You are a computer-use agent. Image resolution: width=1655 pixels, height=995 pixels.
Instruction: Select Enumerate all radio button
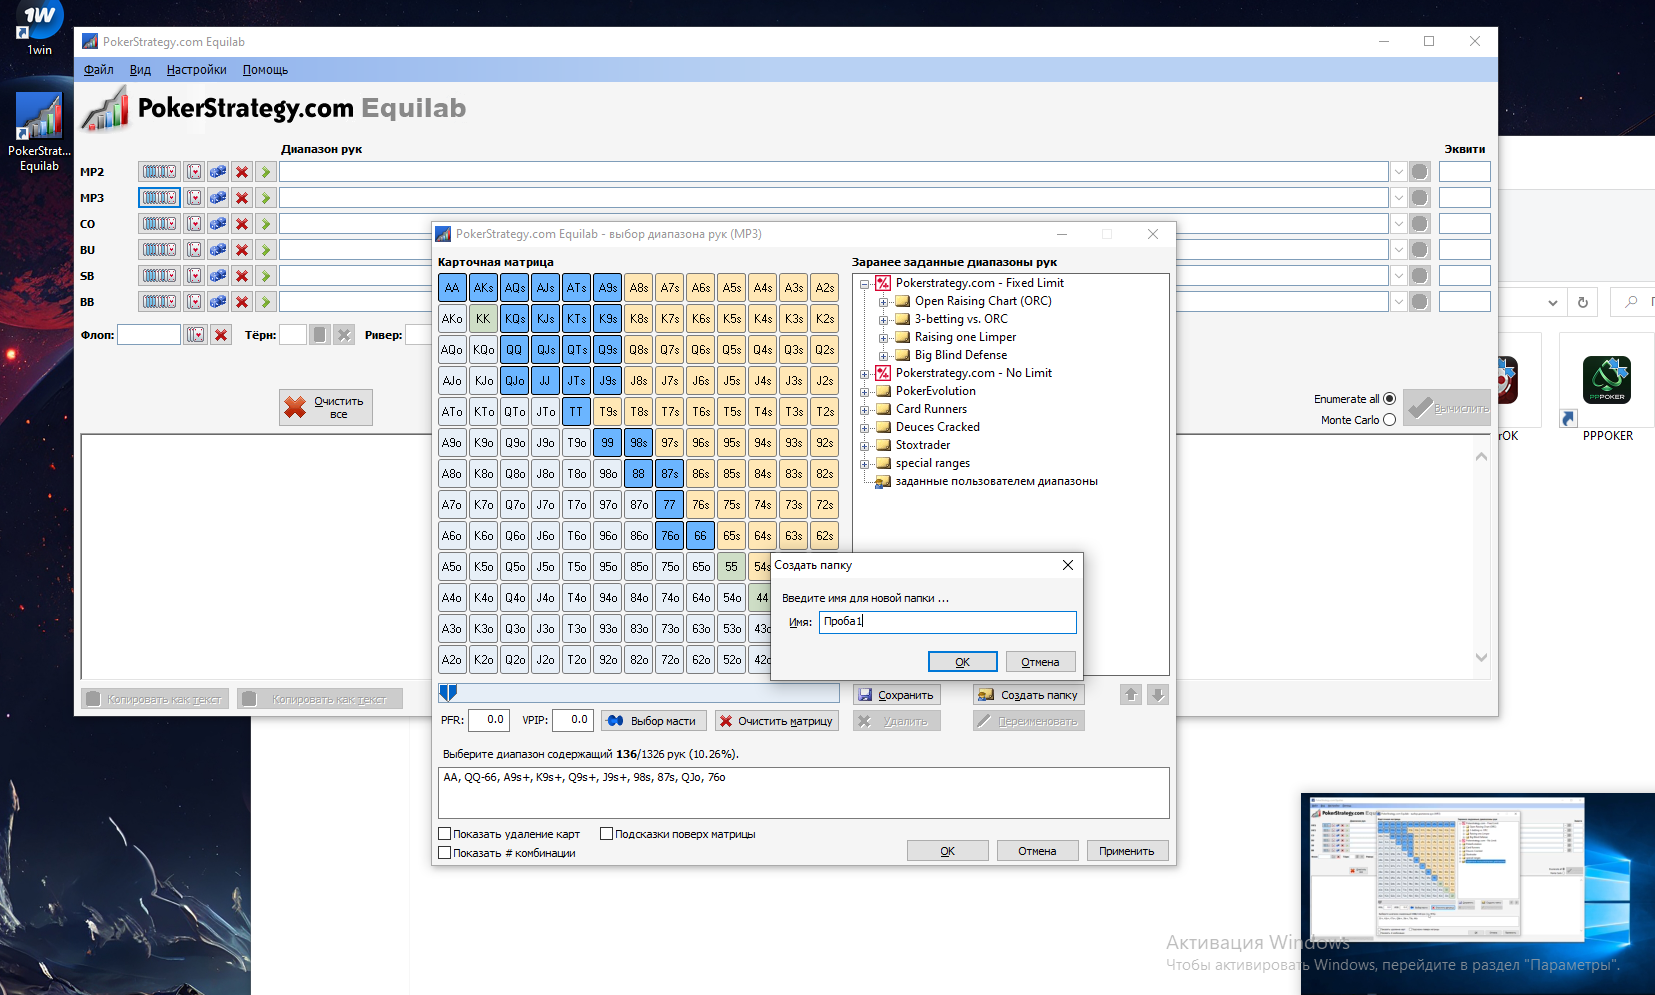(x=1389, y=399)
